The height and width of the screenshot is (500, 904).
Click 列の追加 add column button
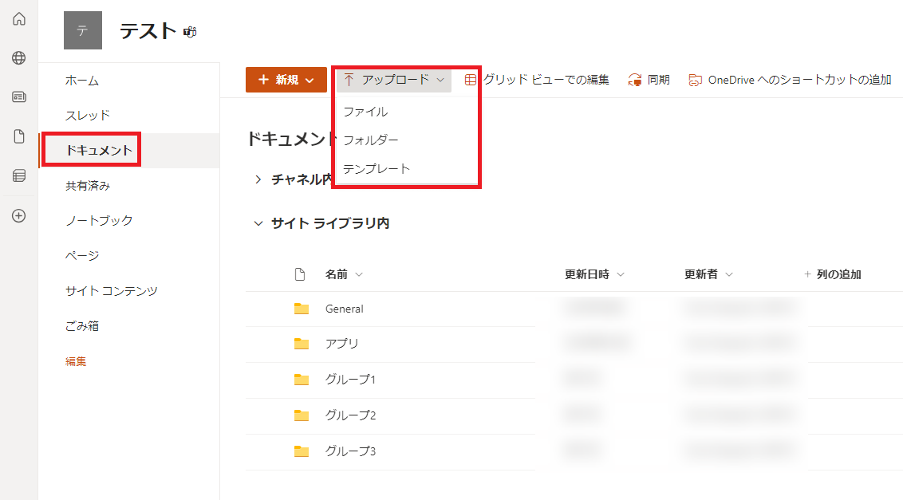(x=833, y=275)
